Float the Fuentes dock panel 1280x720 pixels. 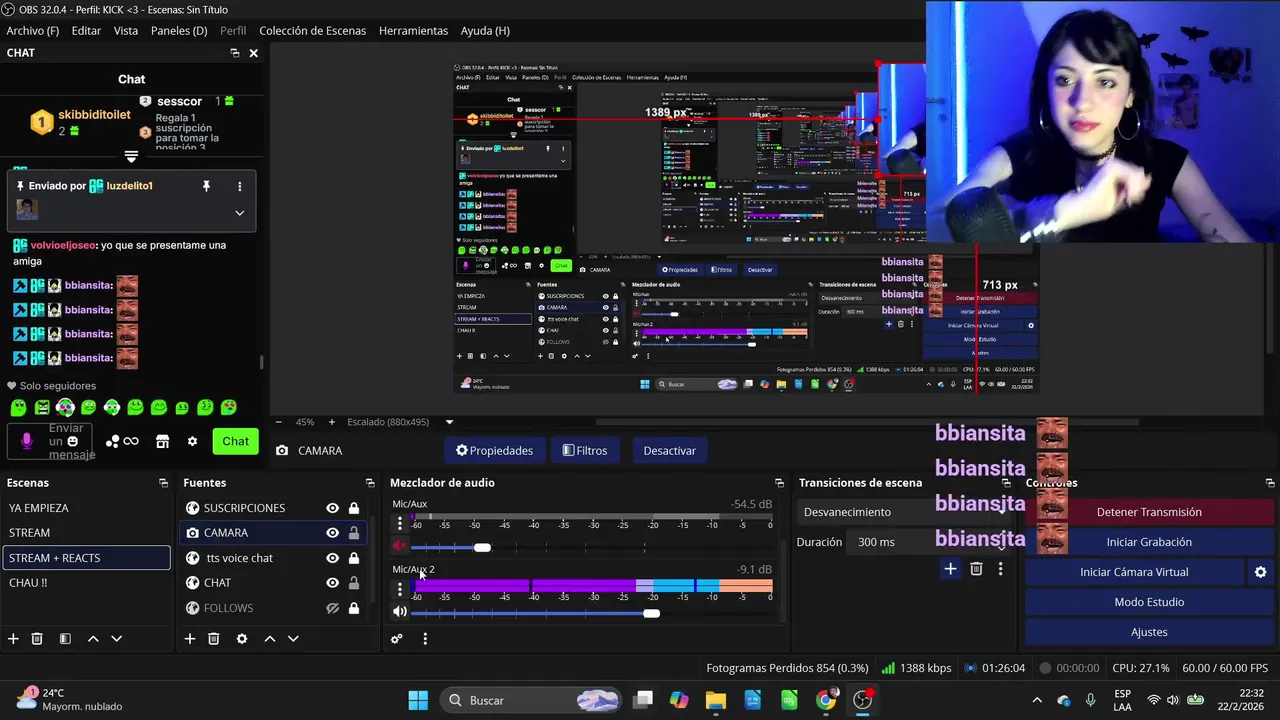(x=370, y=483)
